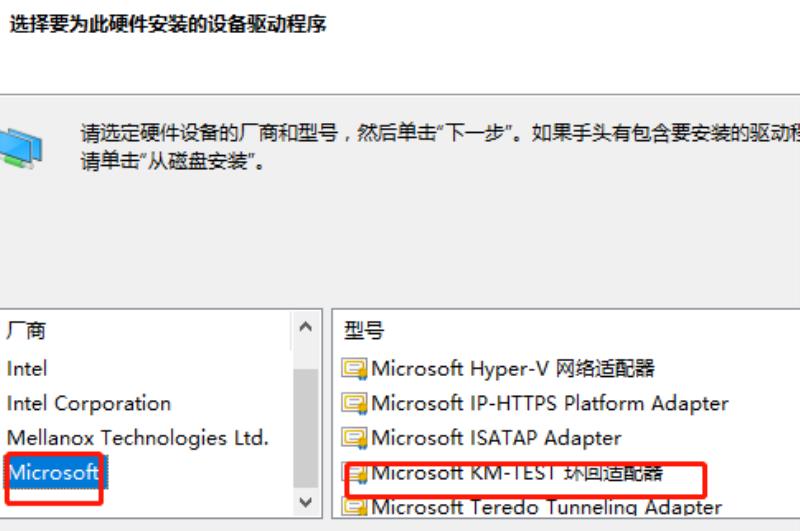The image size is (800, 531).
Task: Click manufacturer list scroll up arrow
Action: pyautogui.click(x=306, y=326)
